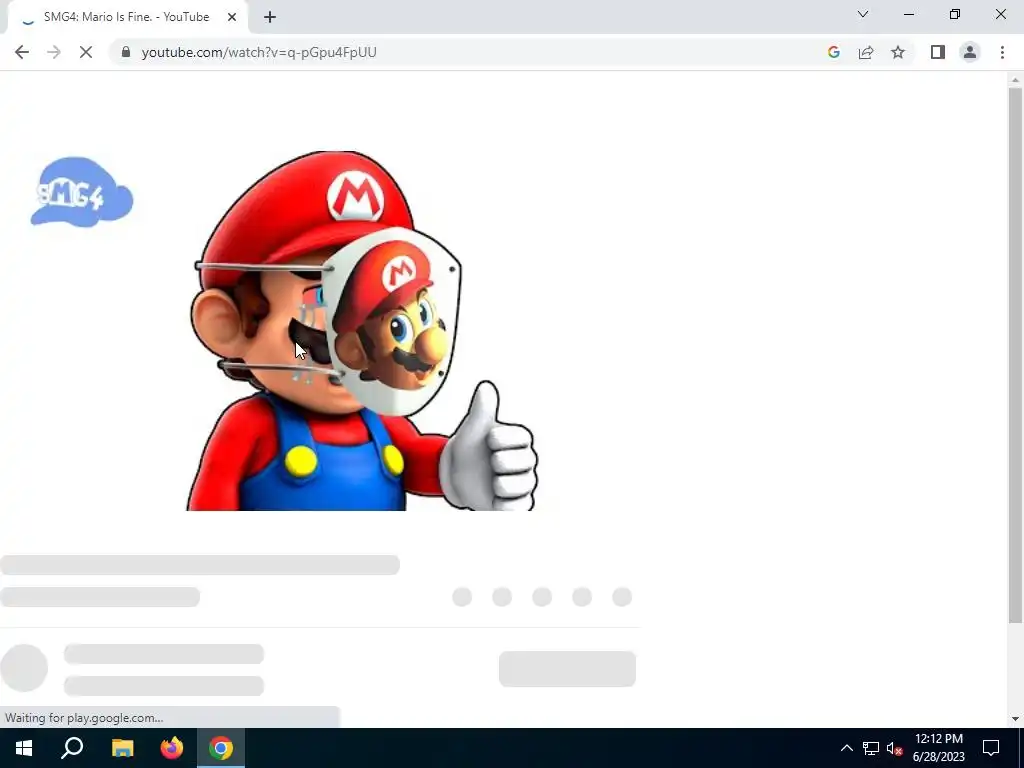Click the scrollbar up arrow
The image size is (1024, 768).
[x=1014, y=80]
